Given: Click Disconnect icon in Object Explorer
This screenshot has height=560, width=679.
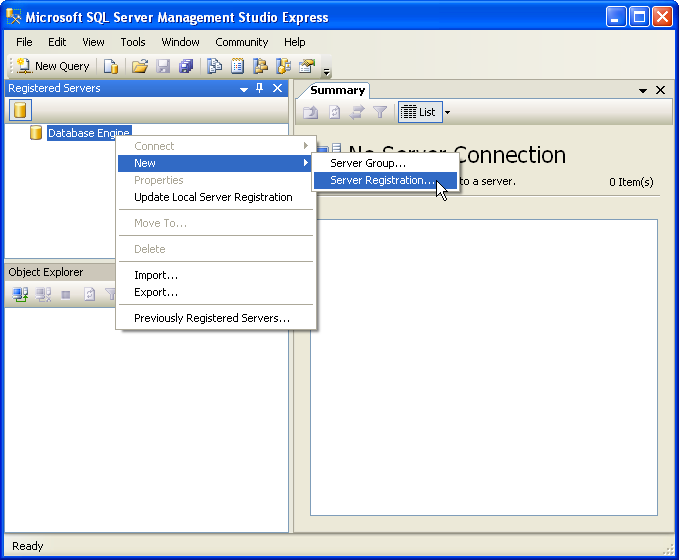Looking at the screenshot, I should [43, 295].
